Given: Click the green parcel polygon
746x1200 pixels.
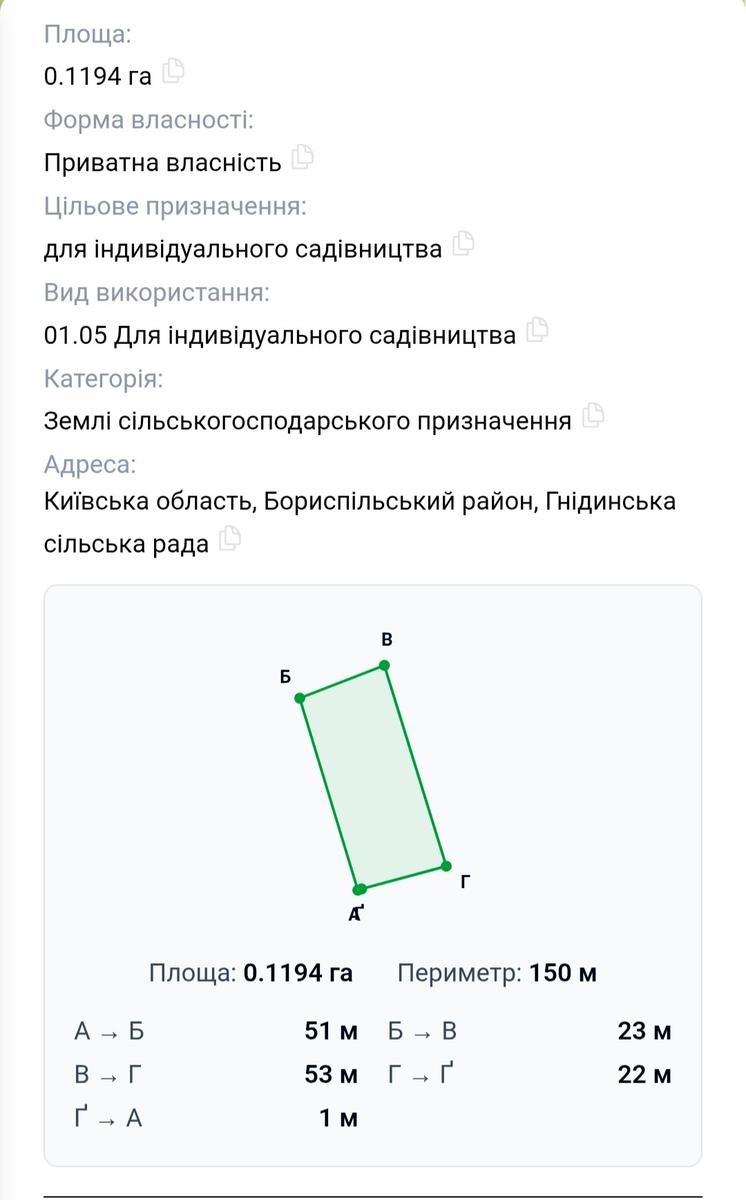Looking at the screenshot, I should (x=373, y=777).
